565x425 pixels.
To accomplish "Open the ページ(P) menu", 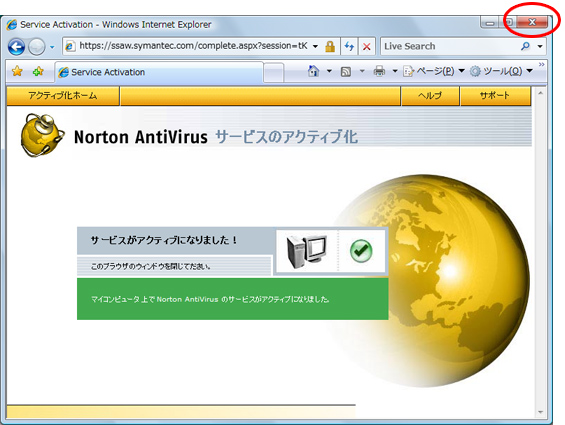I will click(x=433, y=71).
